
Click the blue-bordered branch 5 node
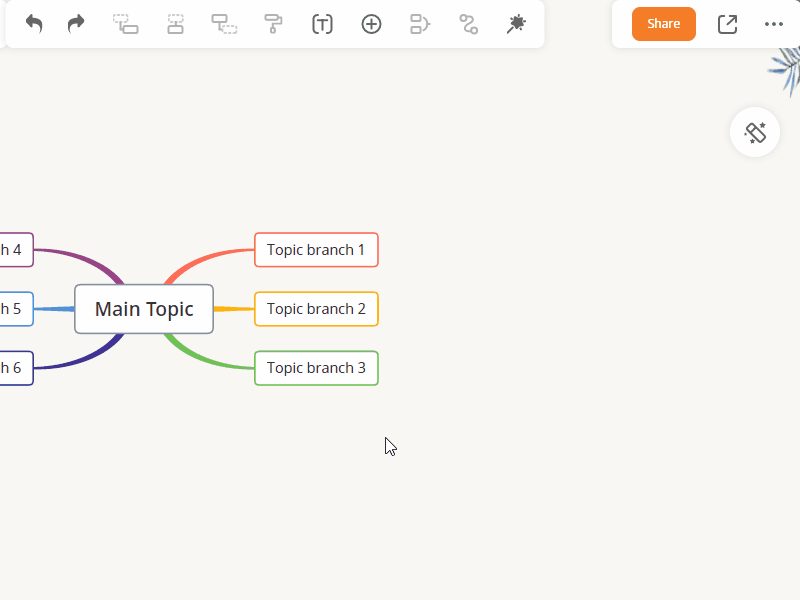point(15,309)
